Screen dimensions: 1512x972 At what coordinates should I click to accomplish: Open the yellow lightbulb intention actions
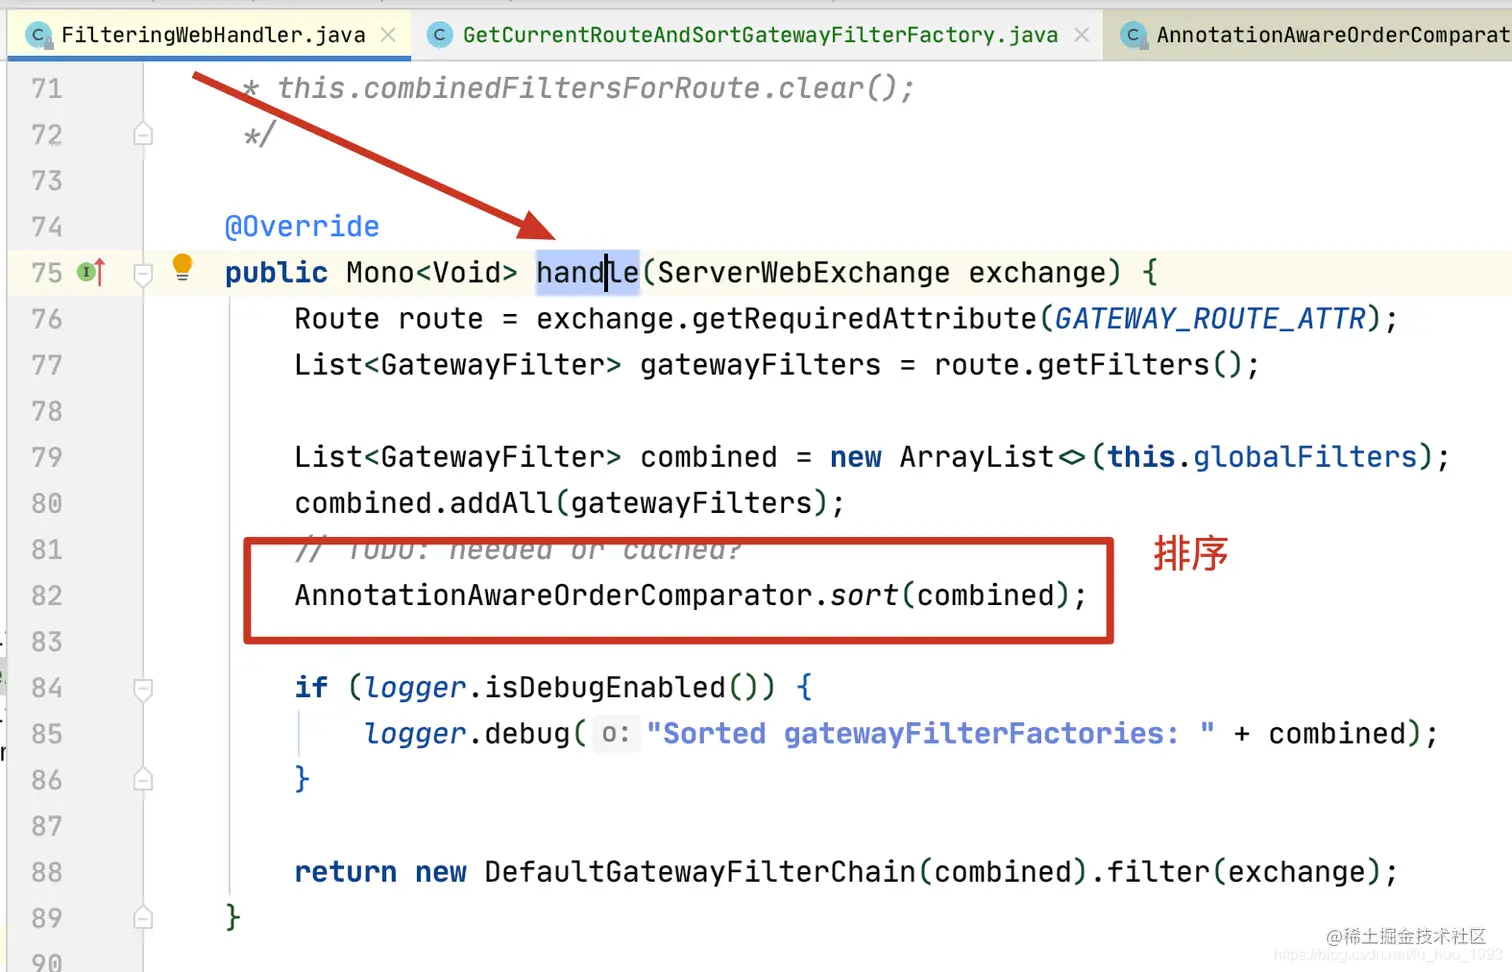coord(182,267)
